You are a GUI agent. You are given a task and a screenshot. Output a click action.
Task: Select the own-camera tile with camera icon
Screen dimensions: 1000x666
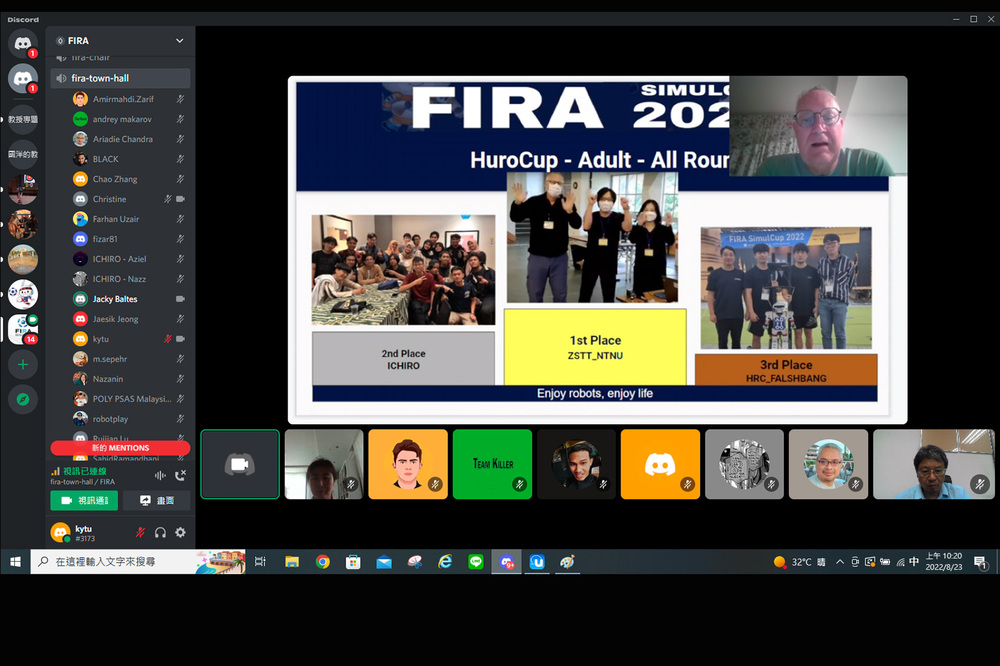240,464
